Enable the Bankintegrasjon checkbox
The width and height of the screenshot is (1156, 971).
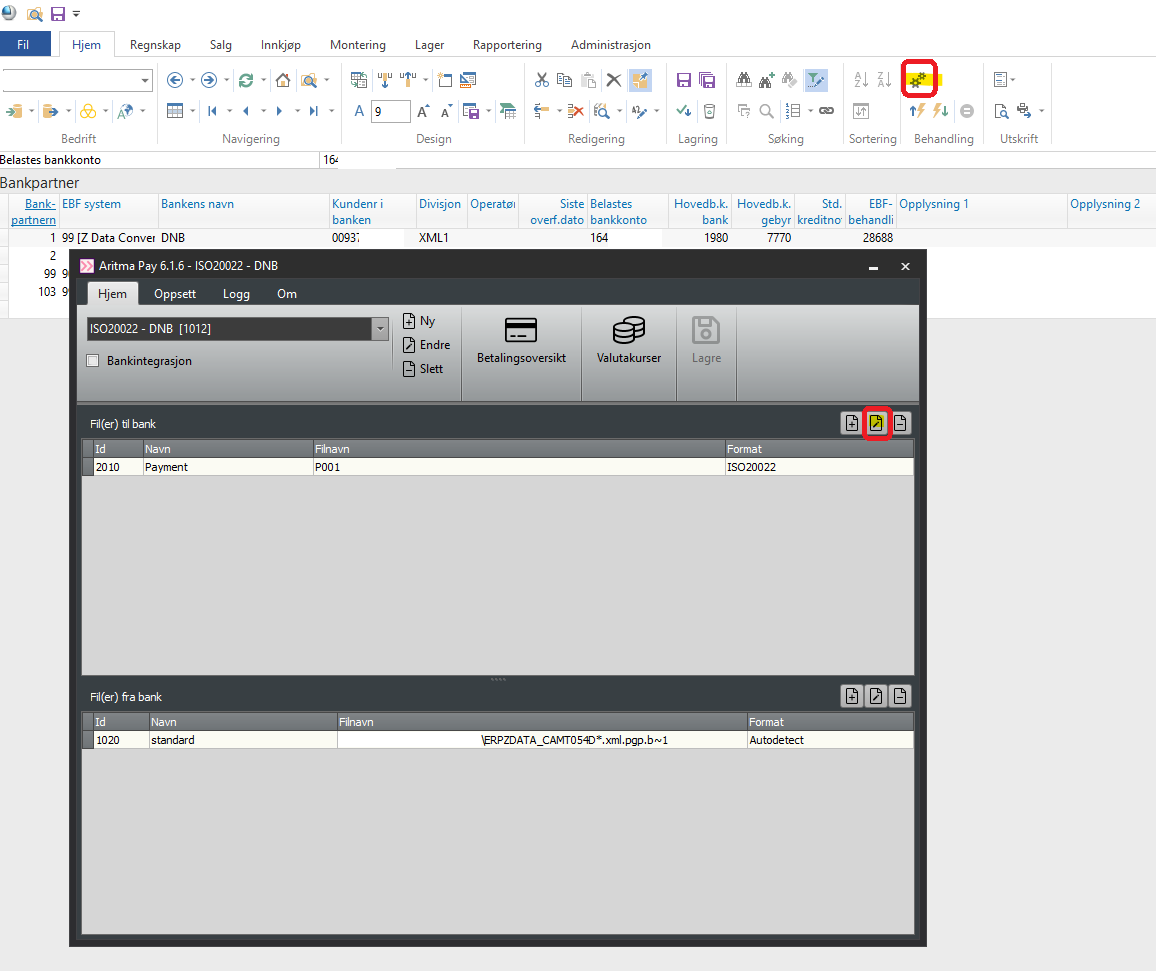(x=94, y=361)
